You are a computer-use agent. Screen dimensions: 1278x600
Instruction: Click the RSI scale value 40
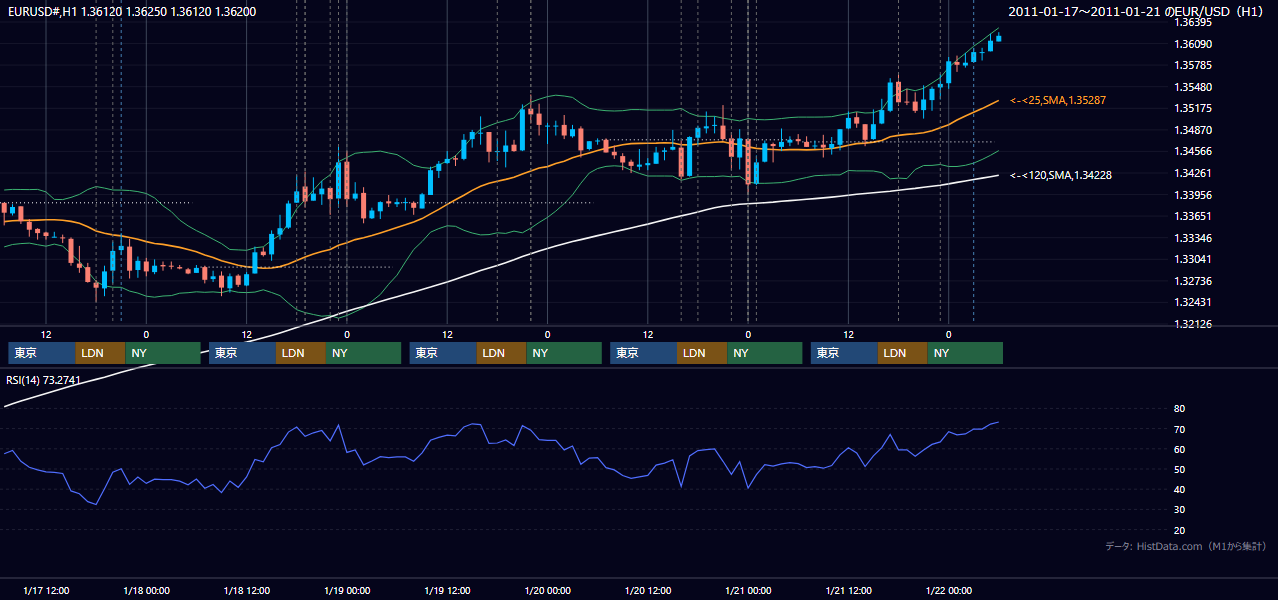(x=1179, y=489)
